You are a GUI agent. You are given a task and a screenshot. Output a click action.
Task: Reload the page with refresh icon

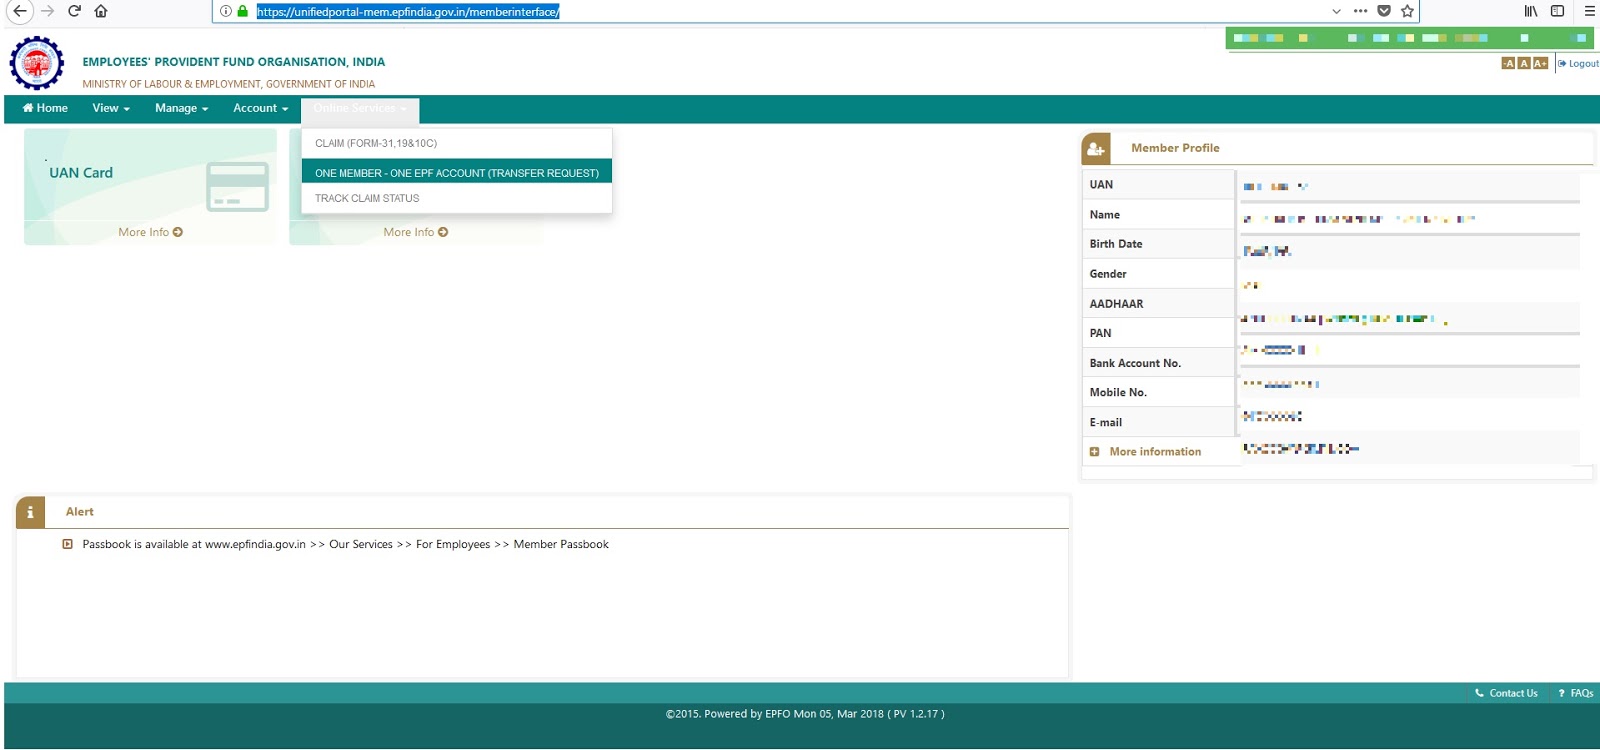[x=74, y=11]
